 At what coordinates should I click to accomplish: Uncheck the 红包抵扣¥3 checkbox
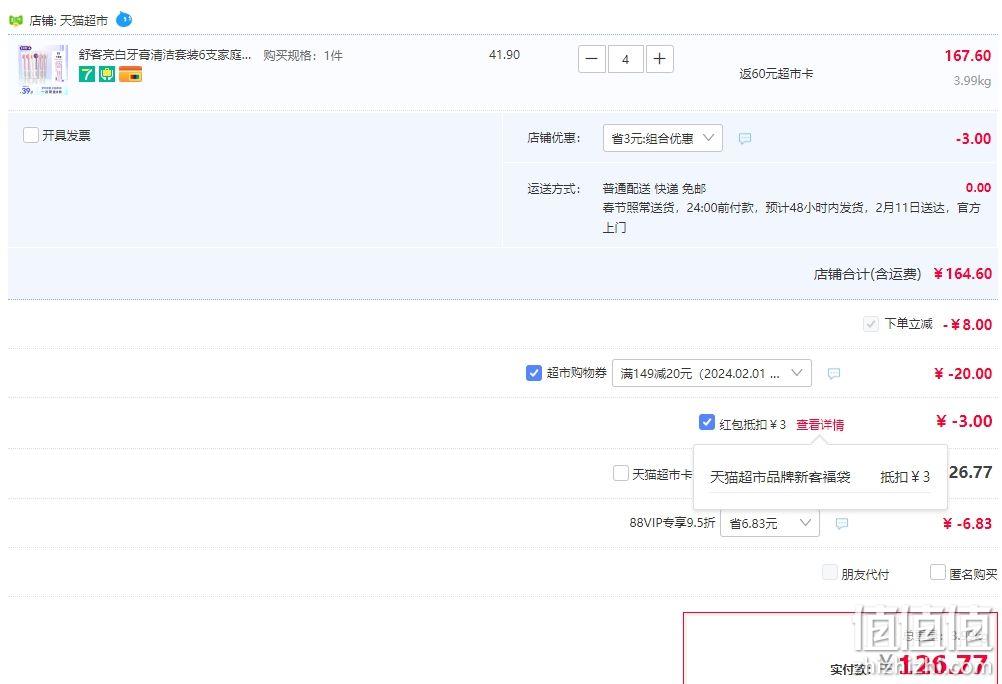point(706,423)
